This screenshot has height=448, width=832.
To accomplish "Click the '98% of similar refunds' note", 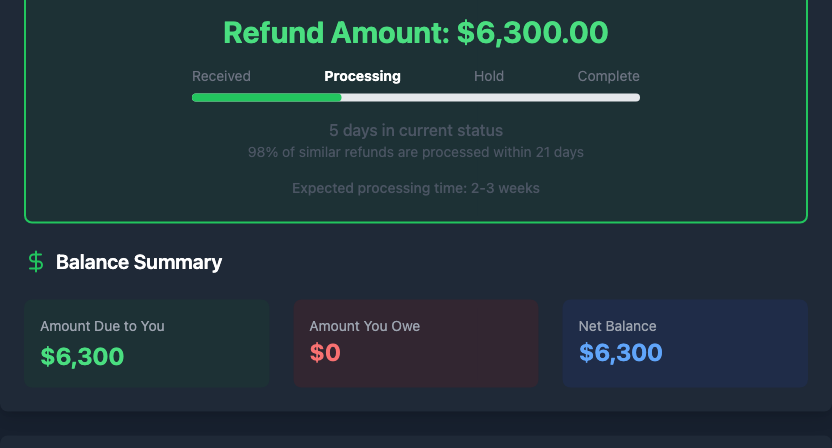I will pos(415,153).
